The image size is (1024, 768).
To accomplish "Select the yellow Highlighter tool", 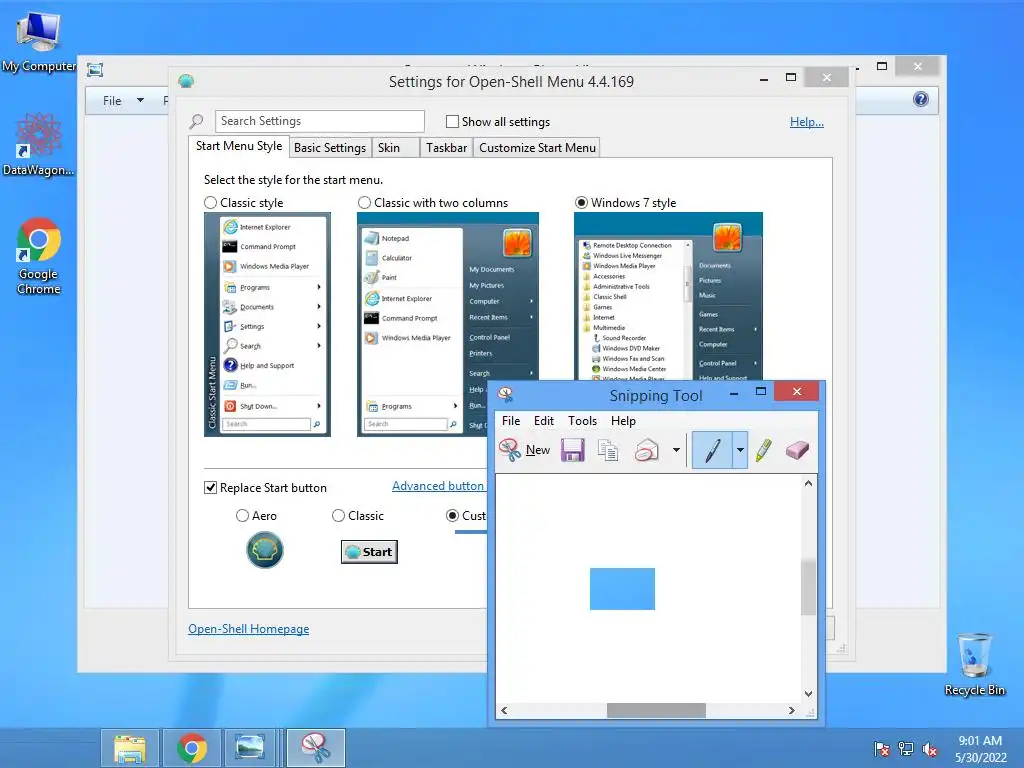I will [x=763, y=450].
